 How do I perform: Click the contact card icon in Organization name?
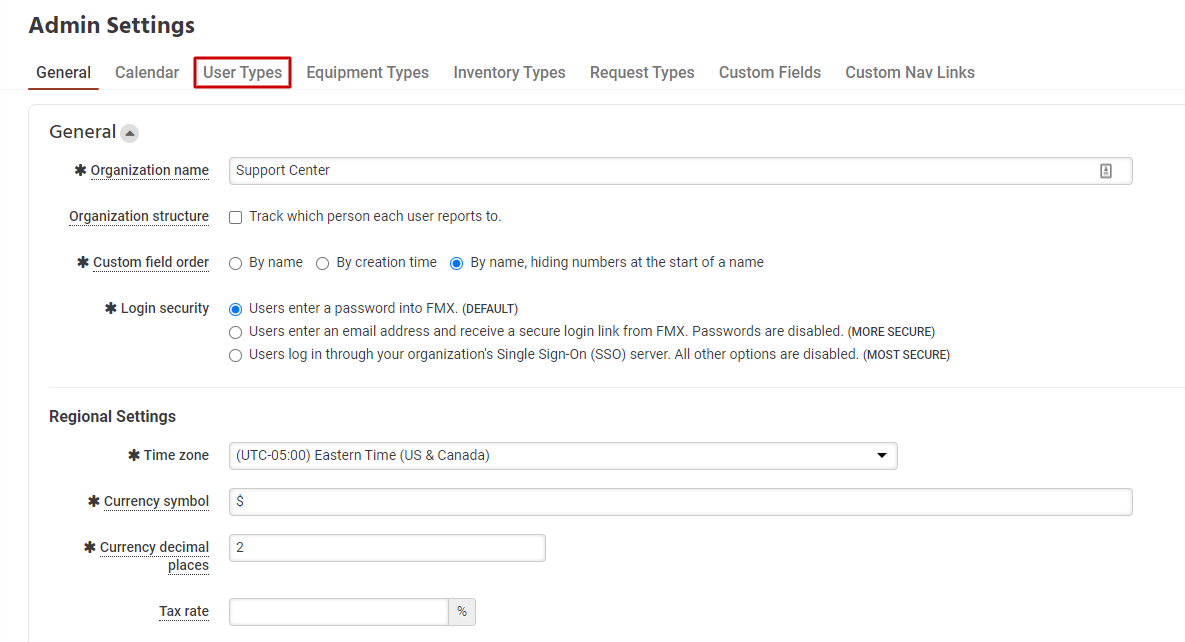point(1106,171)
